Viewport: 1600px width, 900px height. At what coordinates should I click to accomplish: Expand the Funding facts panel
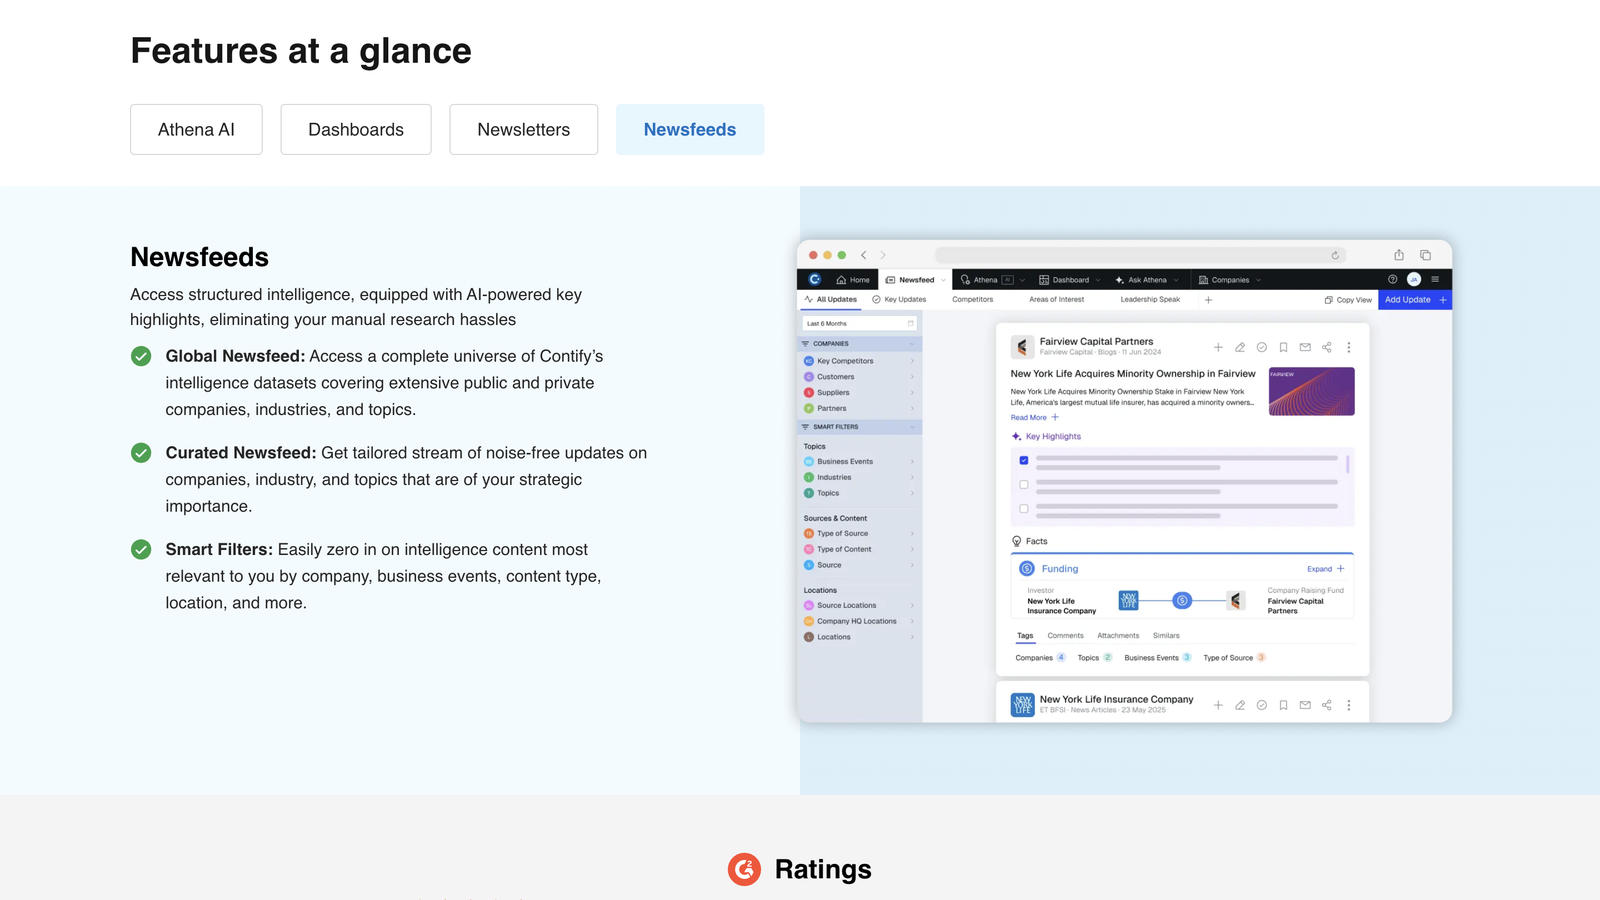(1326, 569)
